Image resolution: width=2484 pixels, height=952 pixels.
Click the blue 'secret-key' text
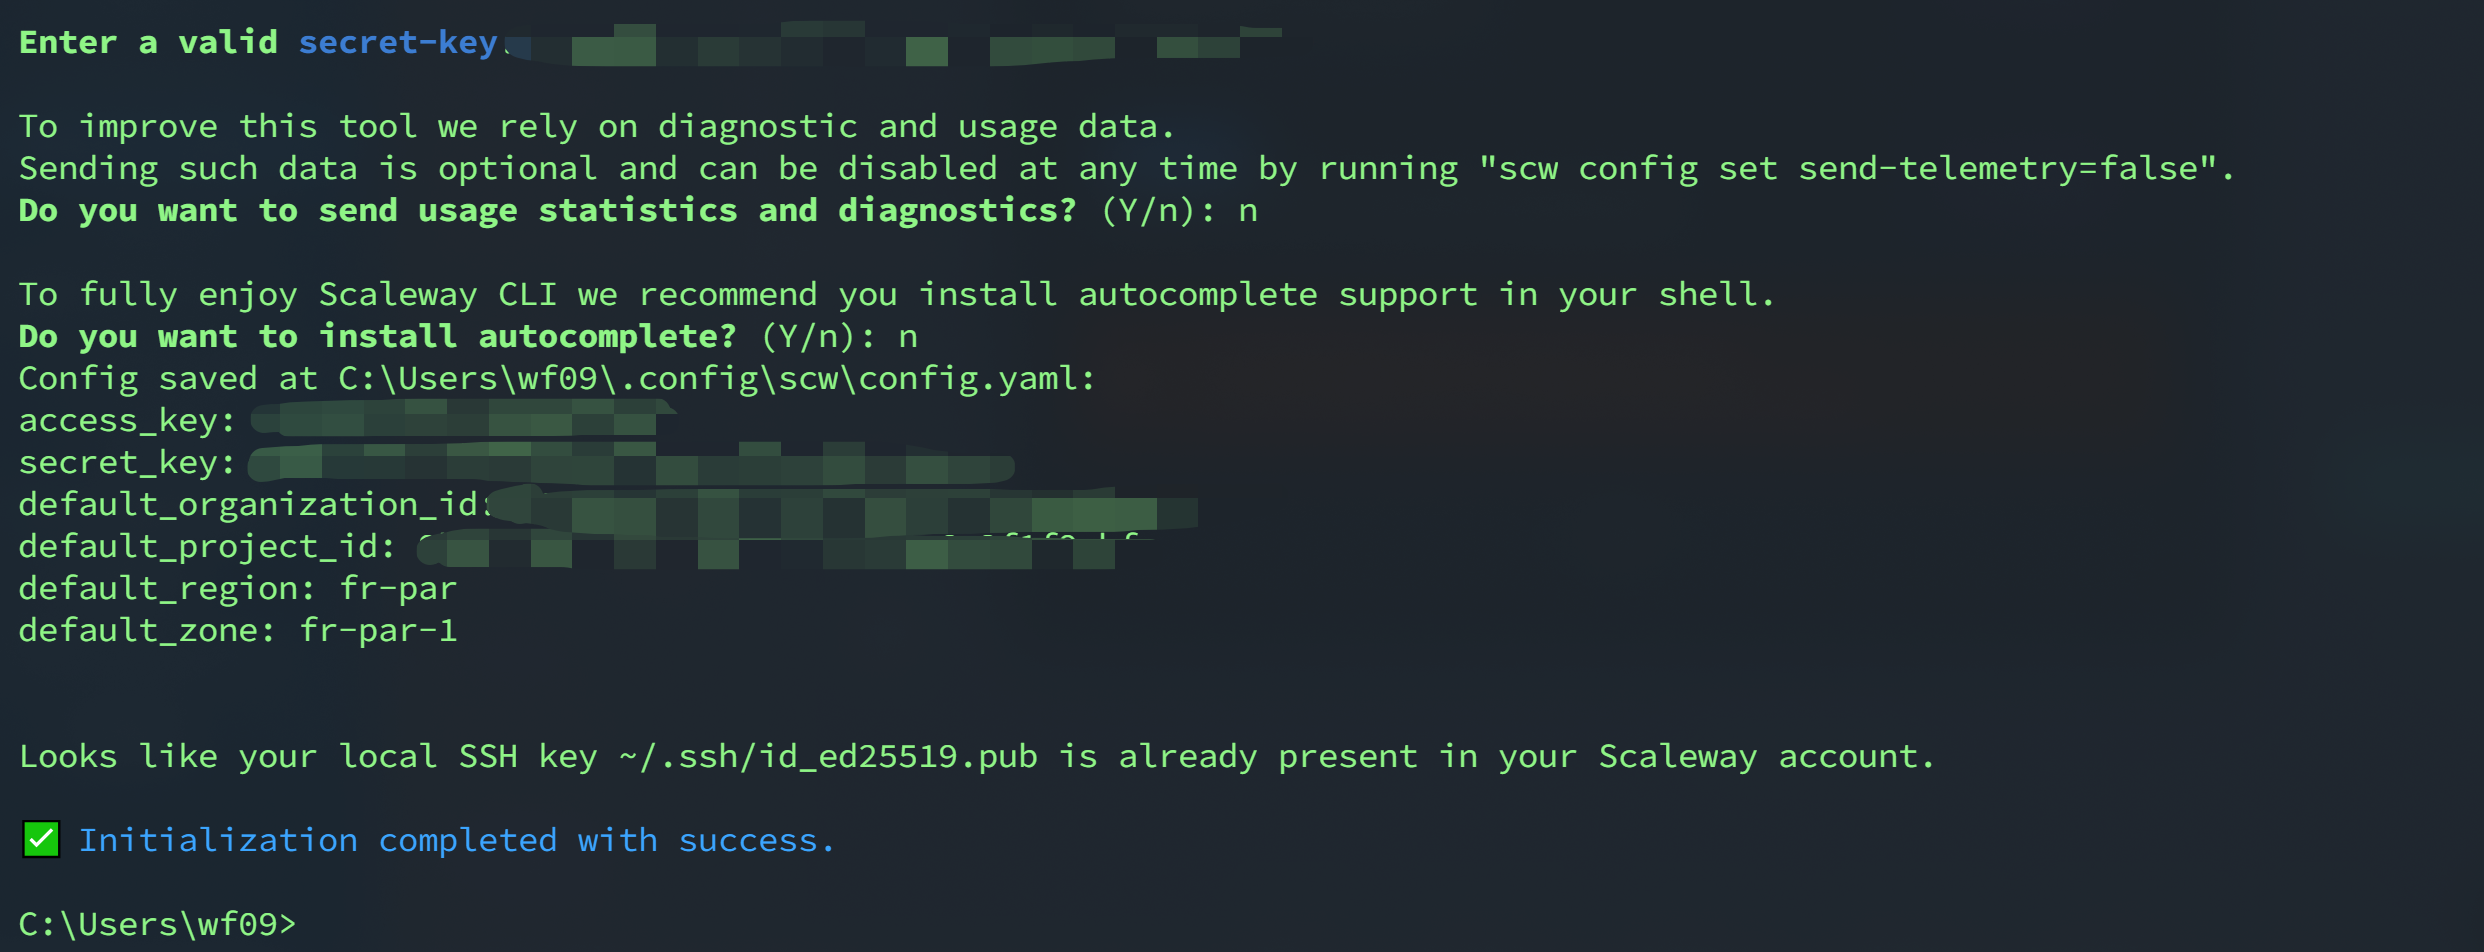pyautogui.click(x=398, y=43)
